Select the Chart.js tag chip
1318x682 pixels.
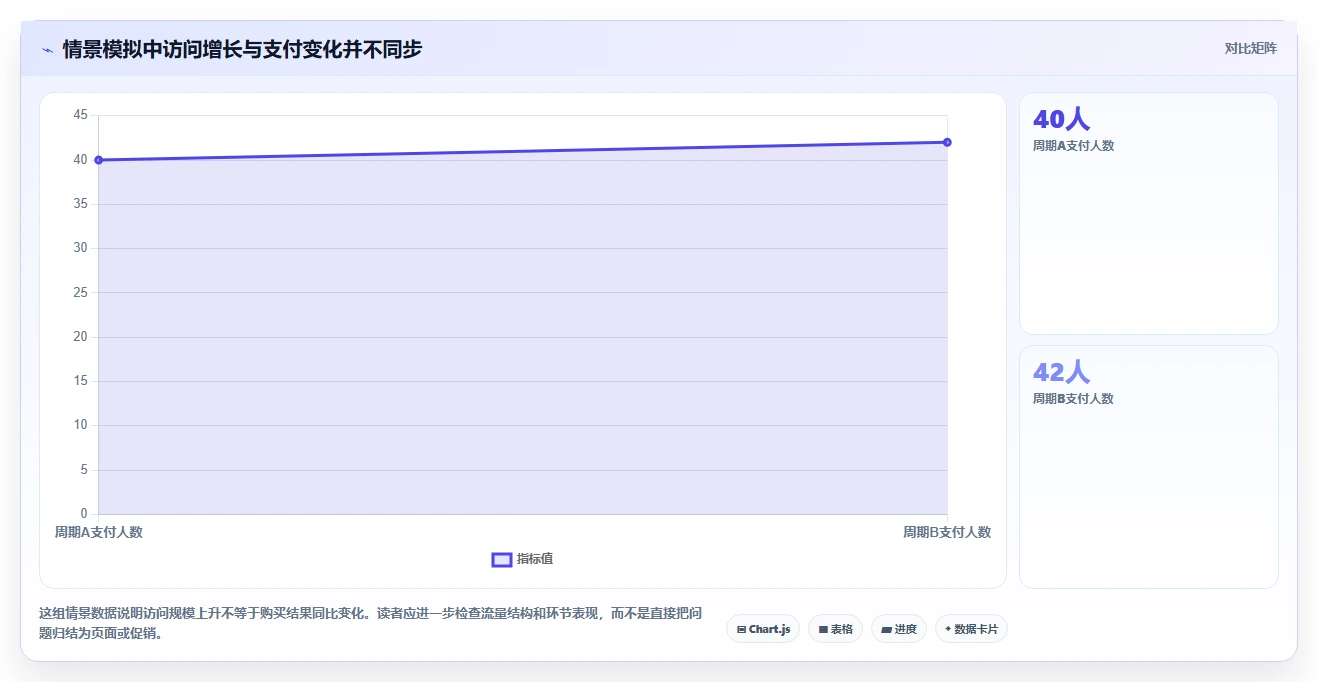763,629
